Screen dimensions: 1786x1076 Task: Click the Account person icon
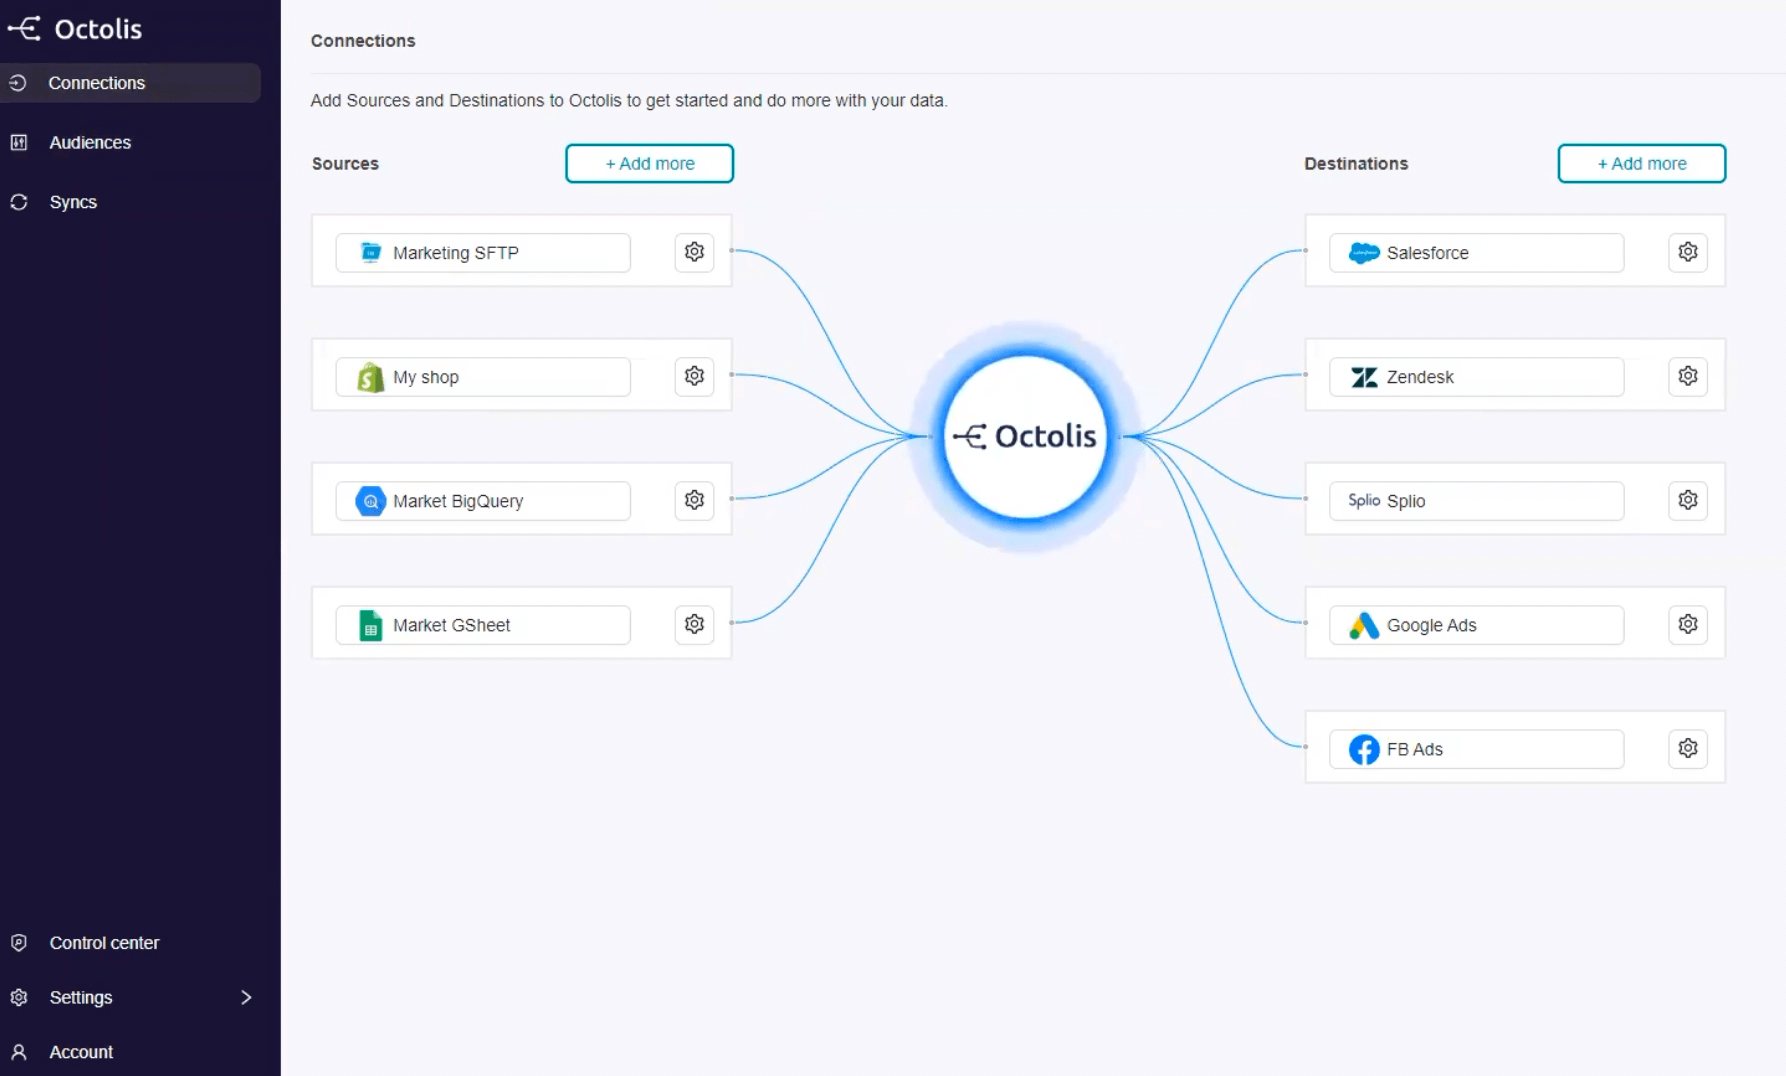(x=18, y=1052)
